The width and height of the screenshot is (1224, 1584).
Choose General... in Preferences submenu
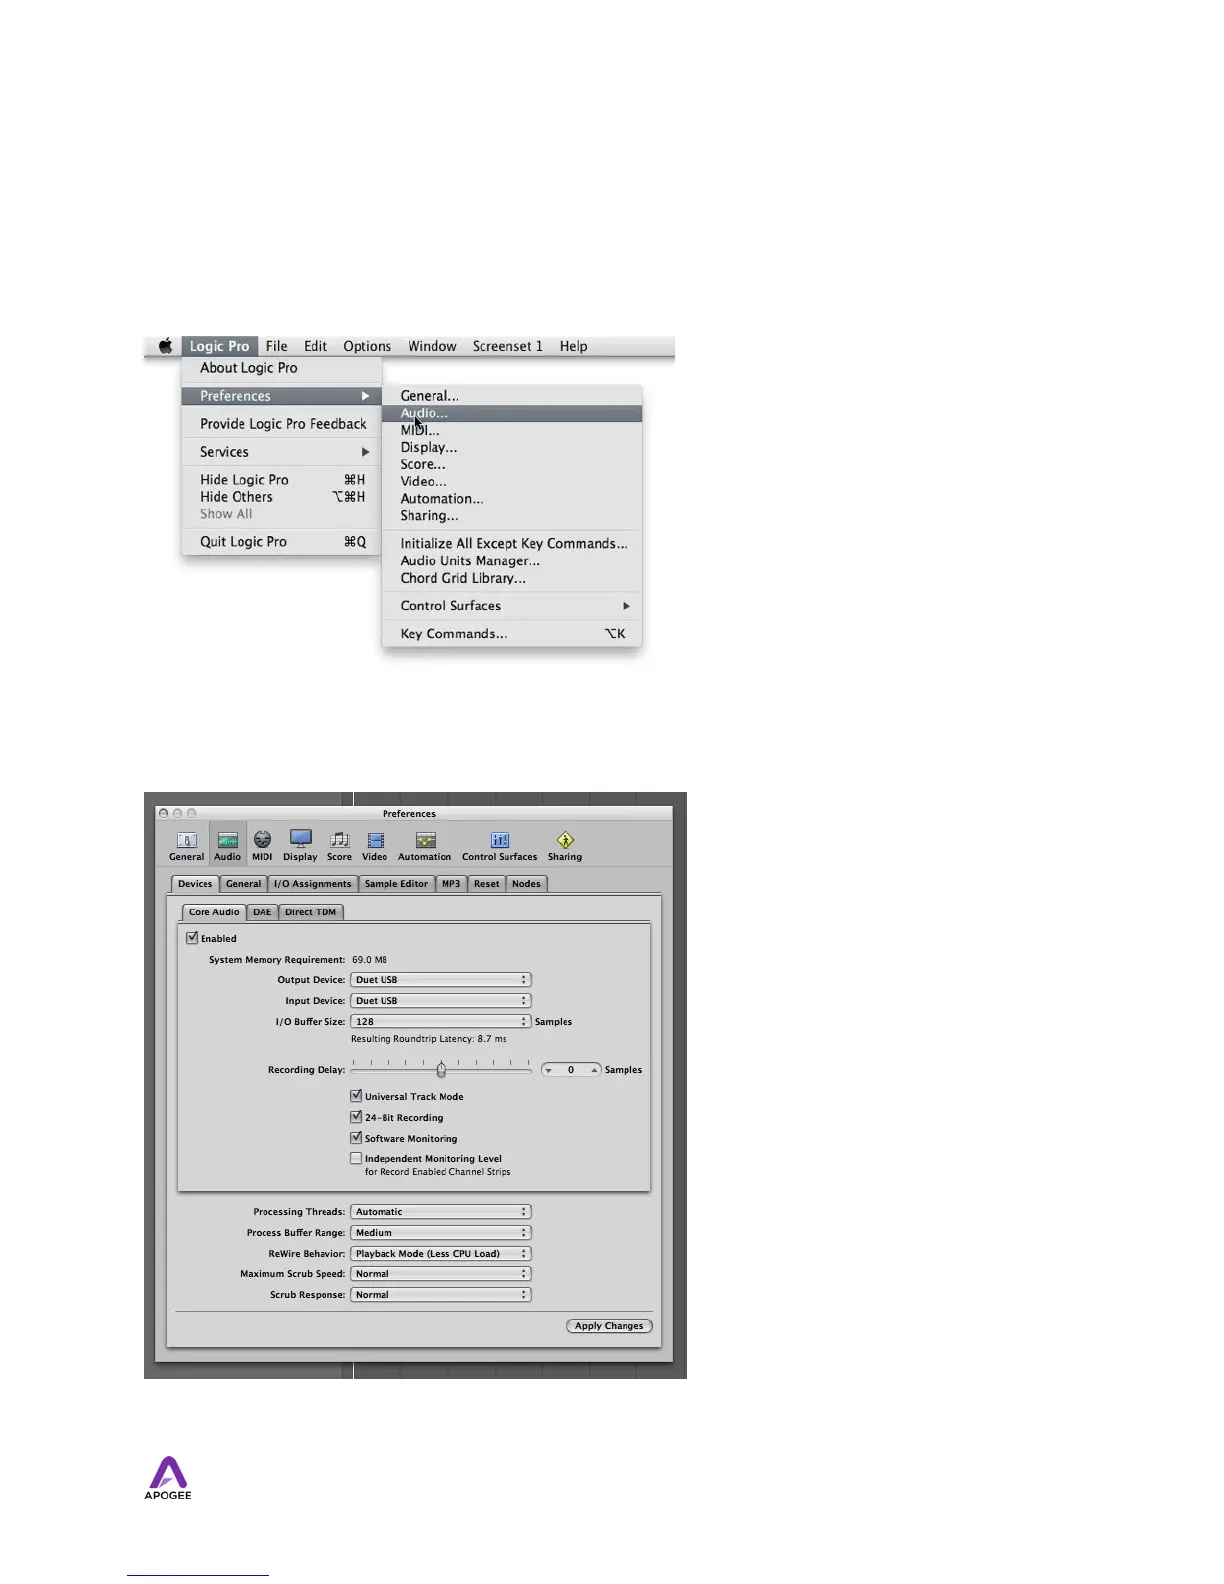coord(512,396)
